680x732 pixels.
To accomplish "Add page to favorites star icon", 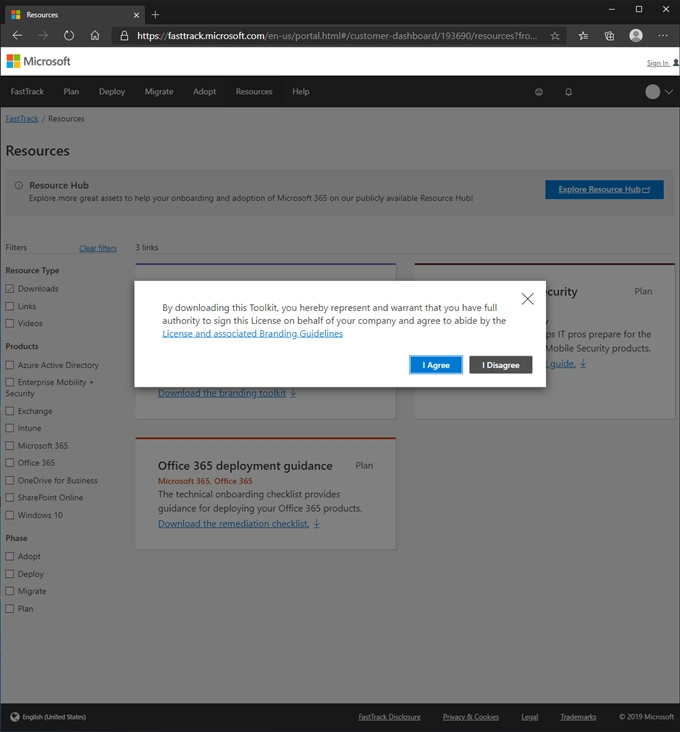I will coord(554,35).
